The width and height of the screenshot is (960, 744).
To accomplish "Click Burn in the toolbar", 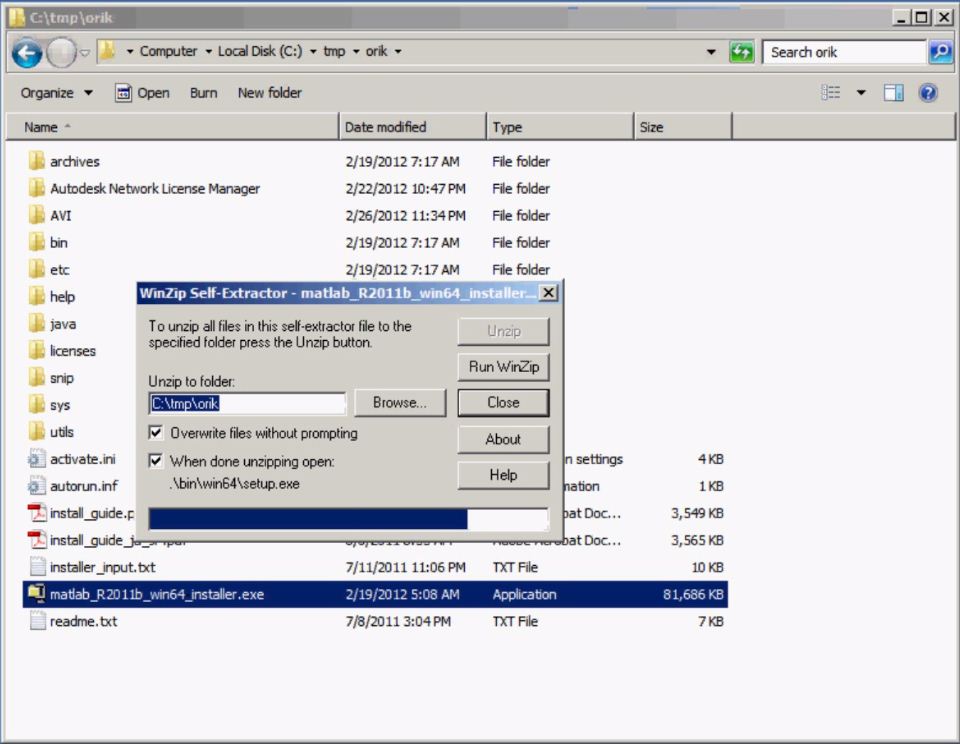I will [203, 93].
